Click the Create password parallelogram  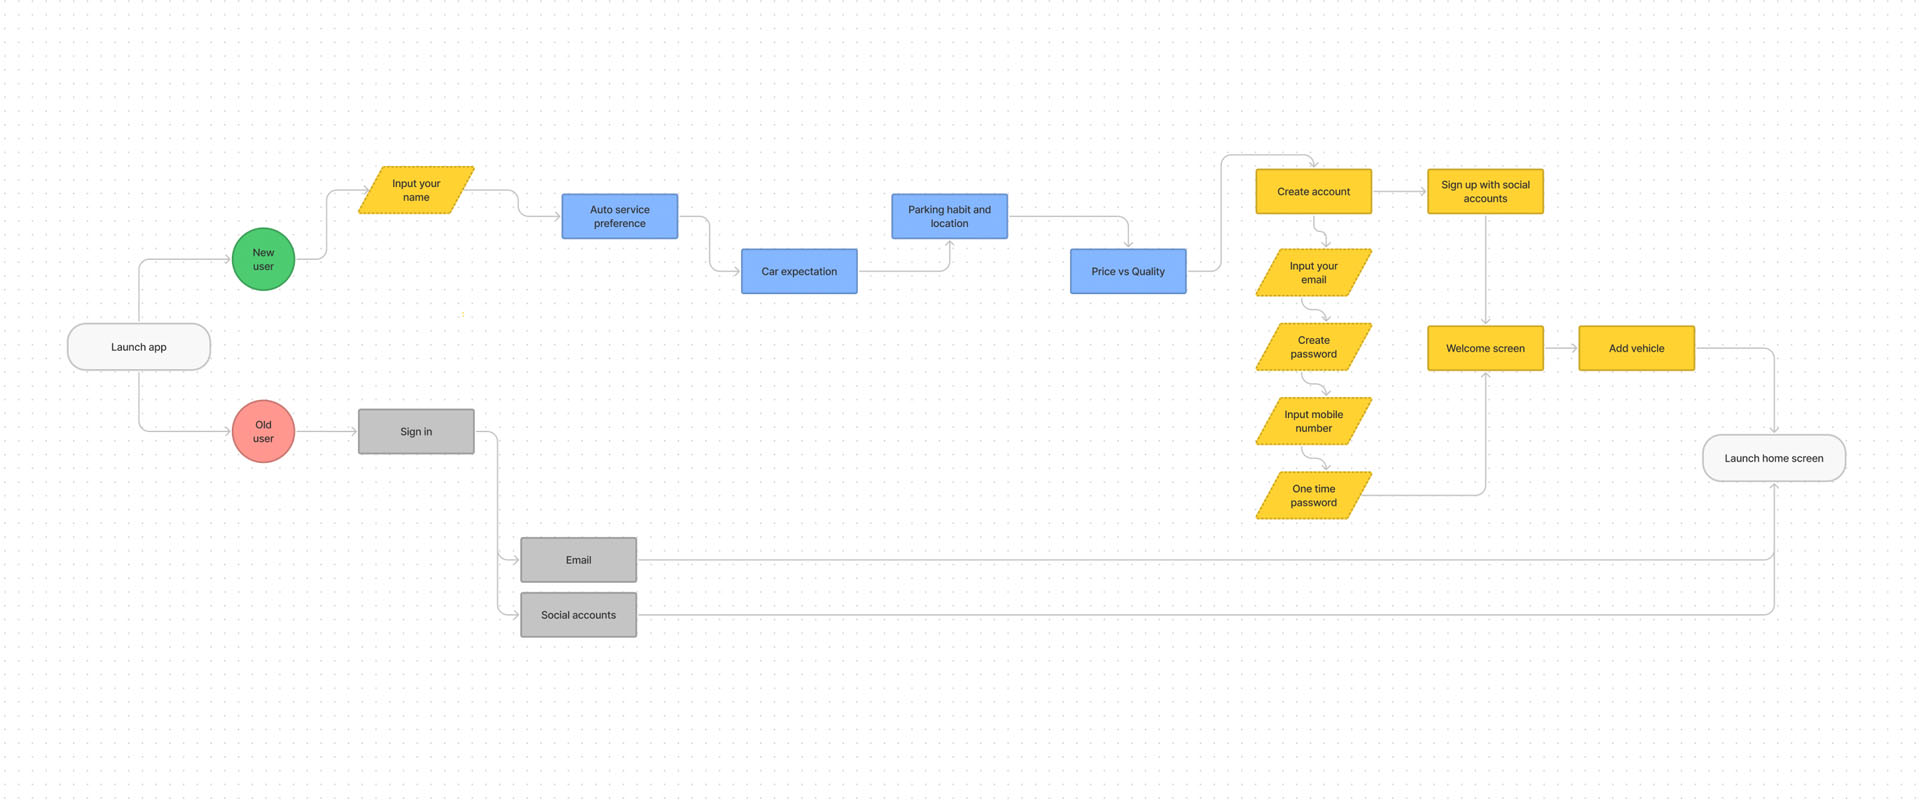(1313, 347)
